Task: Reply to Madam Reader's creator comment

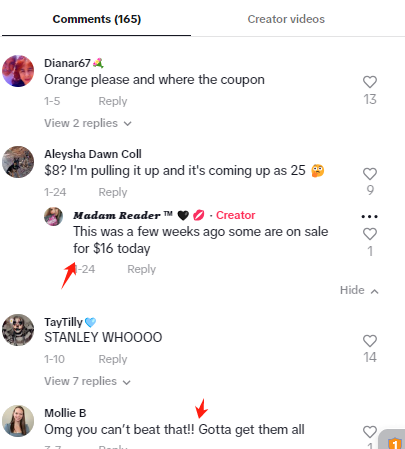Action: click(141, 269)
